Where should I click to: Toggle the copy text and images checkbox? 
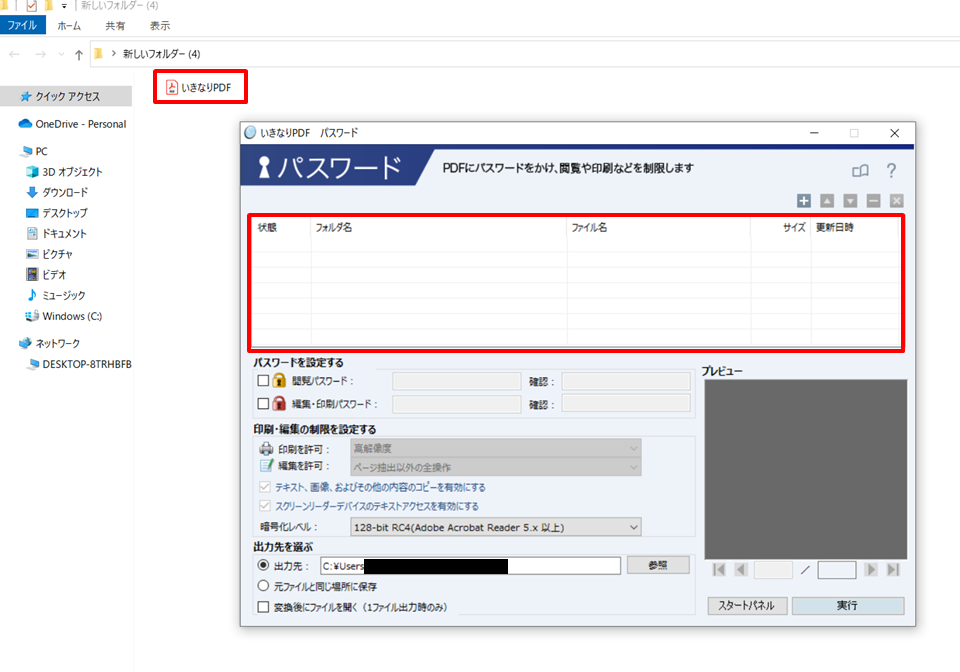(264, 487)
